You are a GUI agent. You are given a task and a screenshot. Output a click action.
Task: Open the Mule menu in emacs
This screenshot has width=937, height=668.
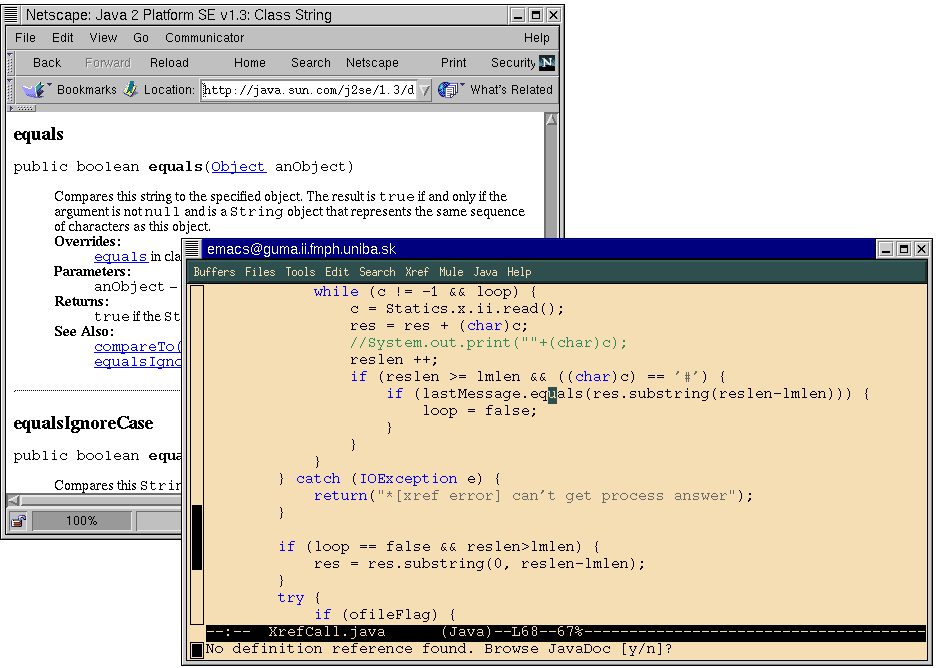pyautogui.click(x=451, y=272)
